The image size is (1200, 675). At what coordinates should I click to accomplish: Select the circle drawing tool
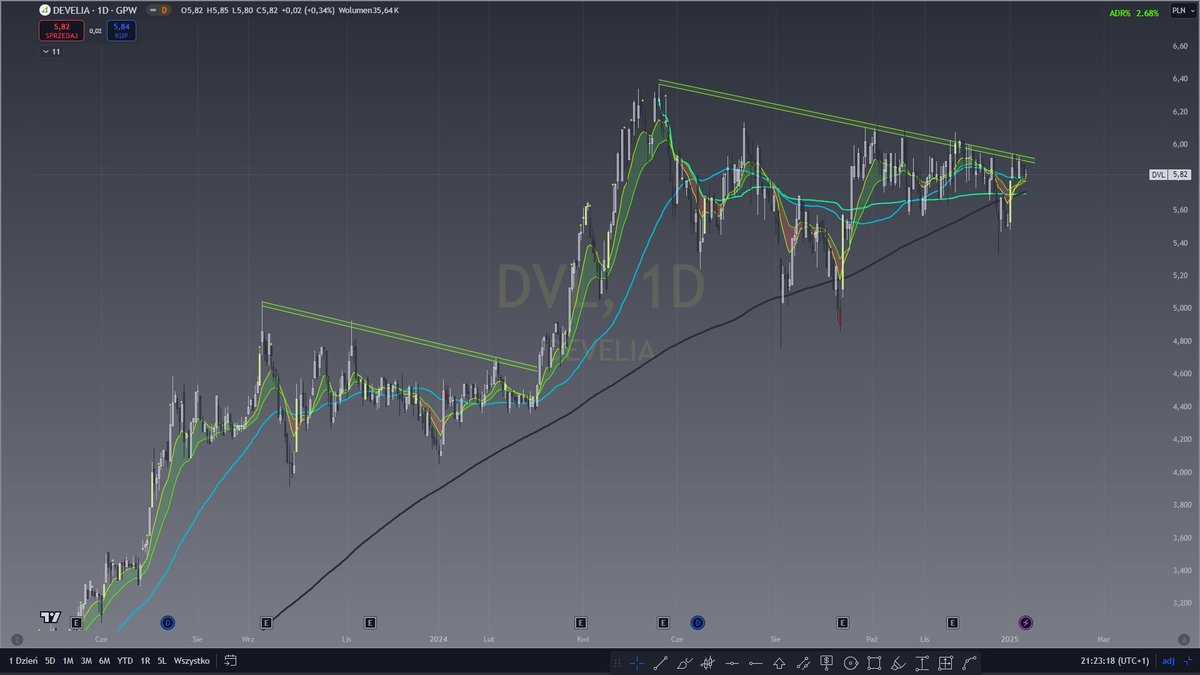coord(851,663)
